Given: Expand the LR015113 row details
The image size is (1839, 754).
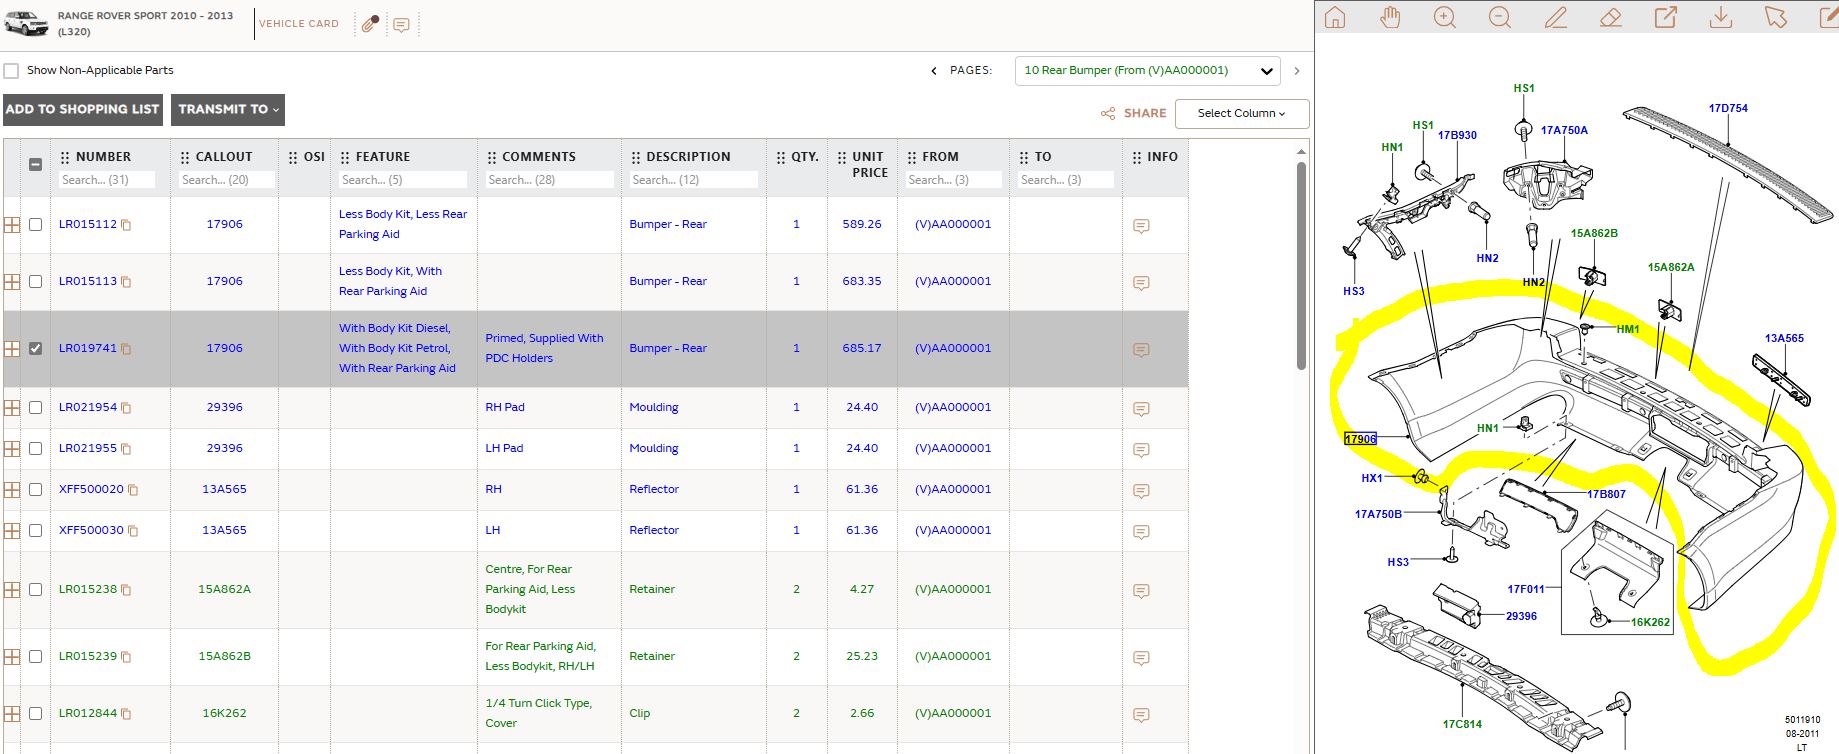Looking at the screenshot, I should [12, 282].
